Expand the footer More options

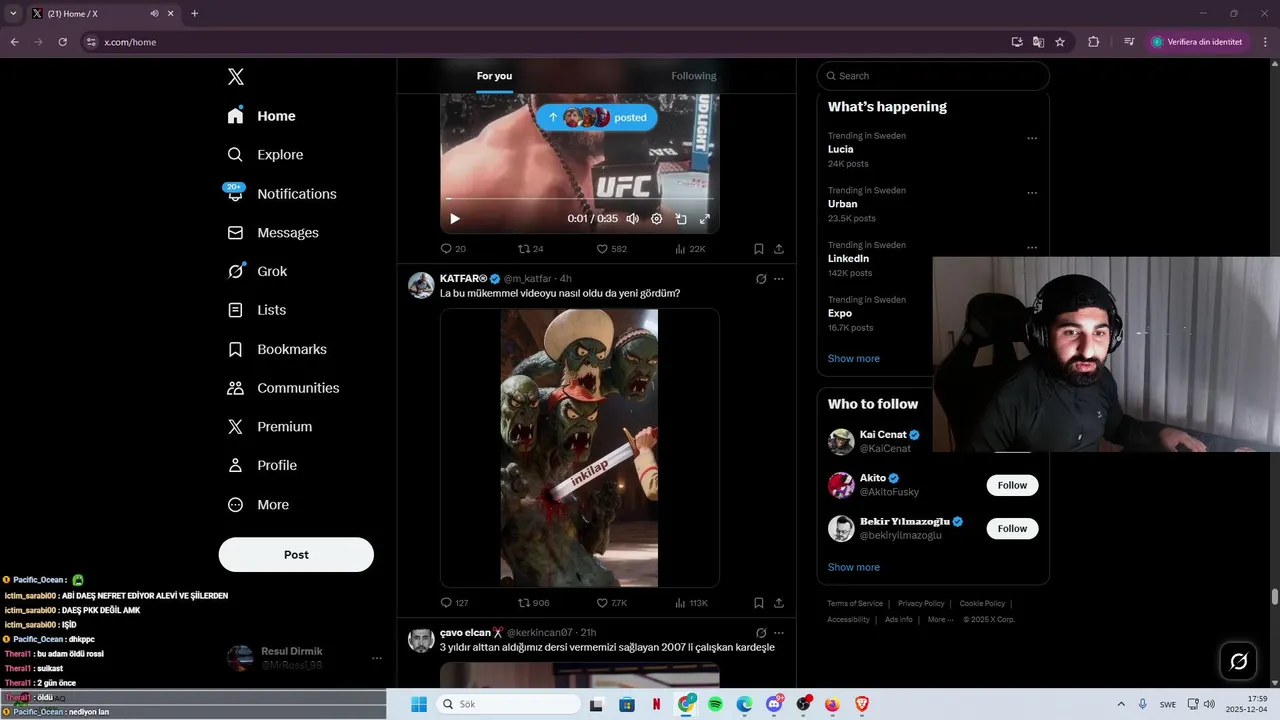pyautogui.click(x=939, y=619)
